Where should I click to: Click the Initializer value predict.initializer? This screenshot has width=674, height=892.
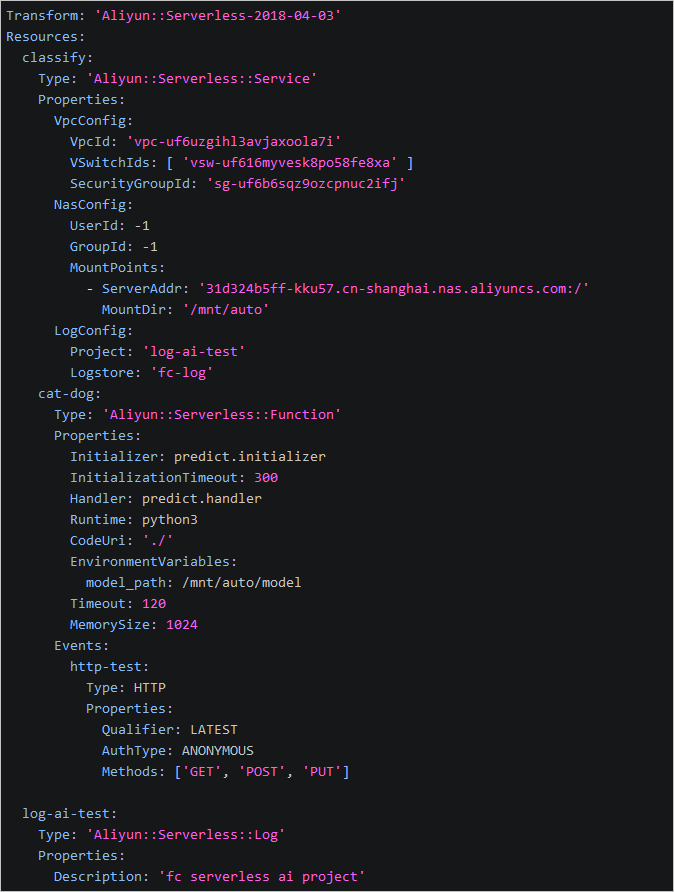coord(249,456)
